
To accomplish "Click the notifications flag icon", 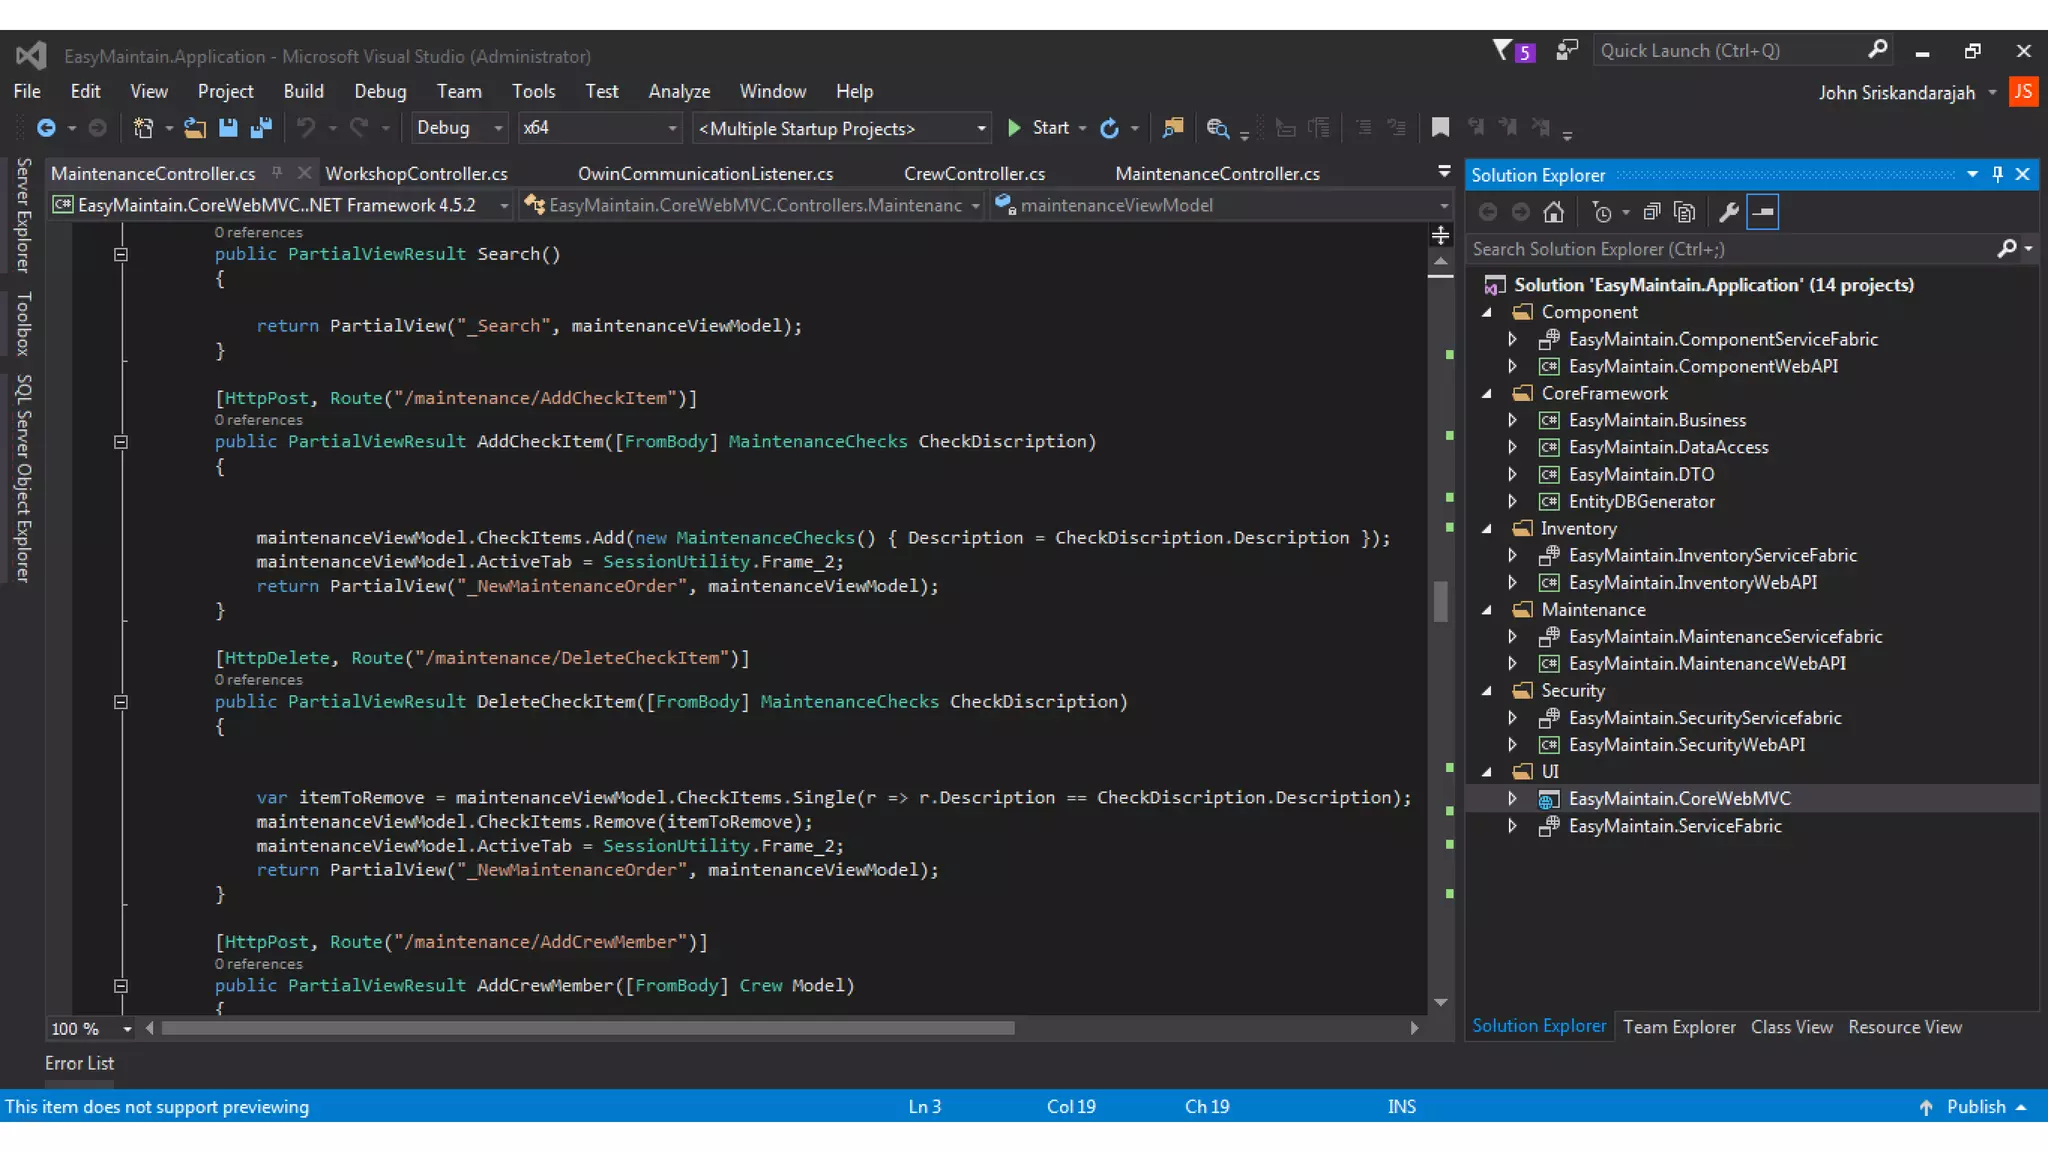I will [x=1502, y=50].
